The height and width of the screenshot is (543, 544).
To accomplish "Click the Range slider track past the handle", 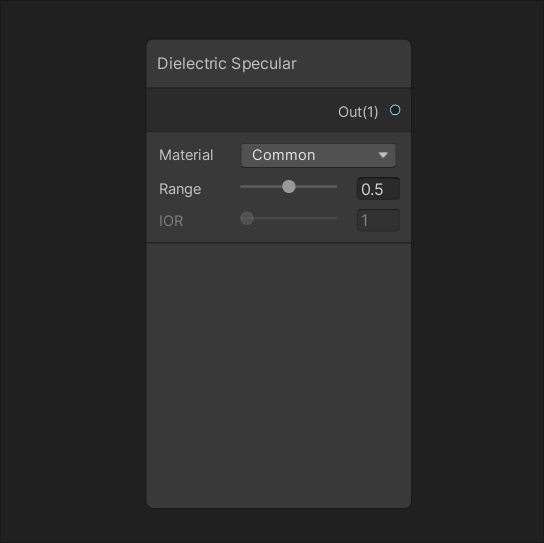I will tap(316, 187).
